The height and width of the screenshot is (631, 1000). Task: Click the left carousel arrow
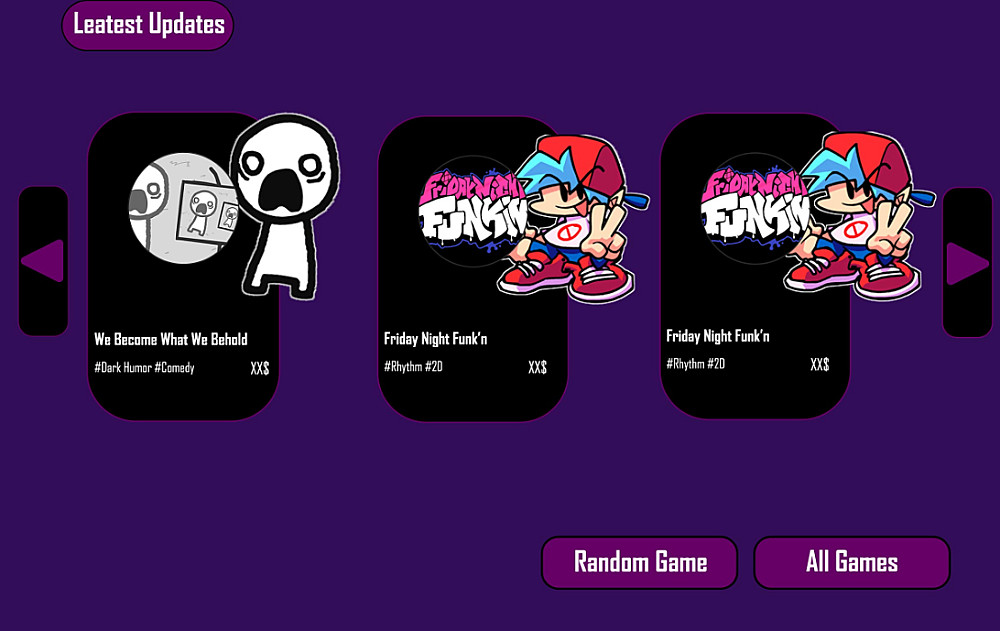[x=43, y=261]
